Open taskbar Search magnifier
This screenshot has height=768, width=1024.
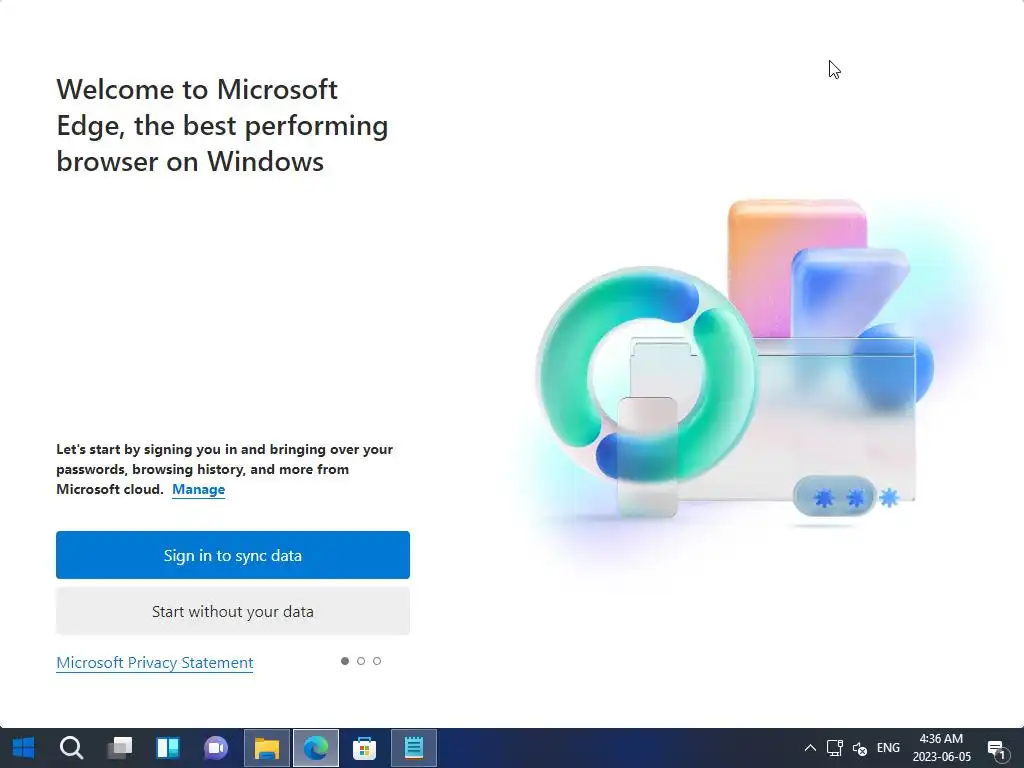coord(71,748)
